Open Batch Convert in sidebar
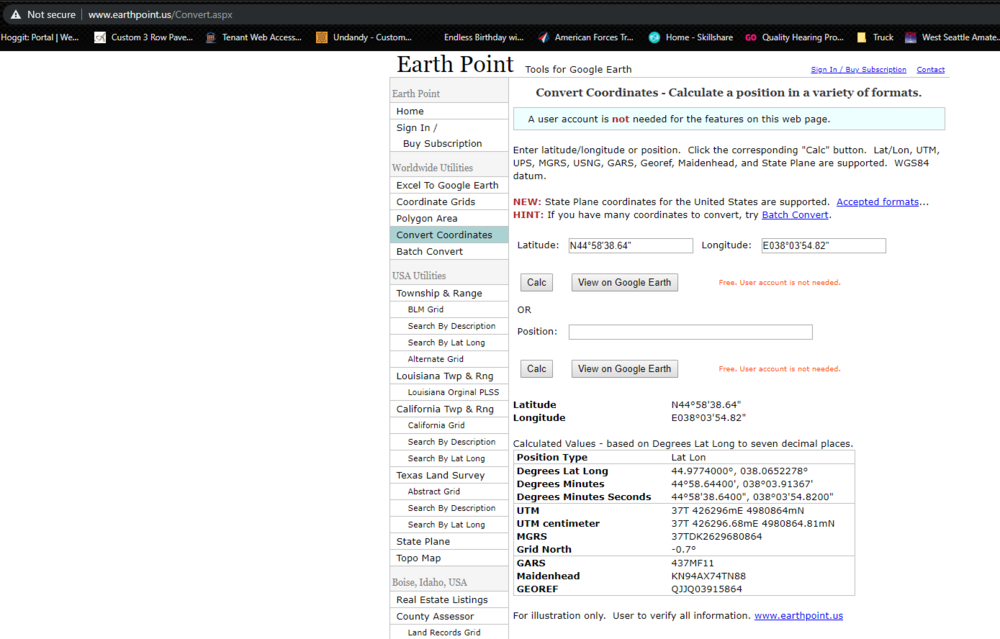 449,251
